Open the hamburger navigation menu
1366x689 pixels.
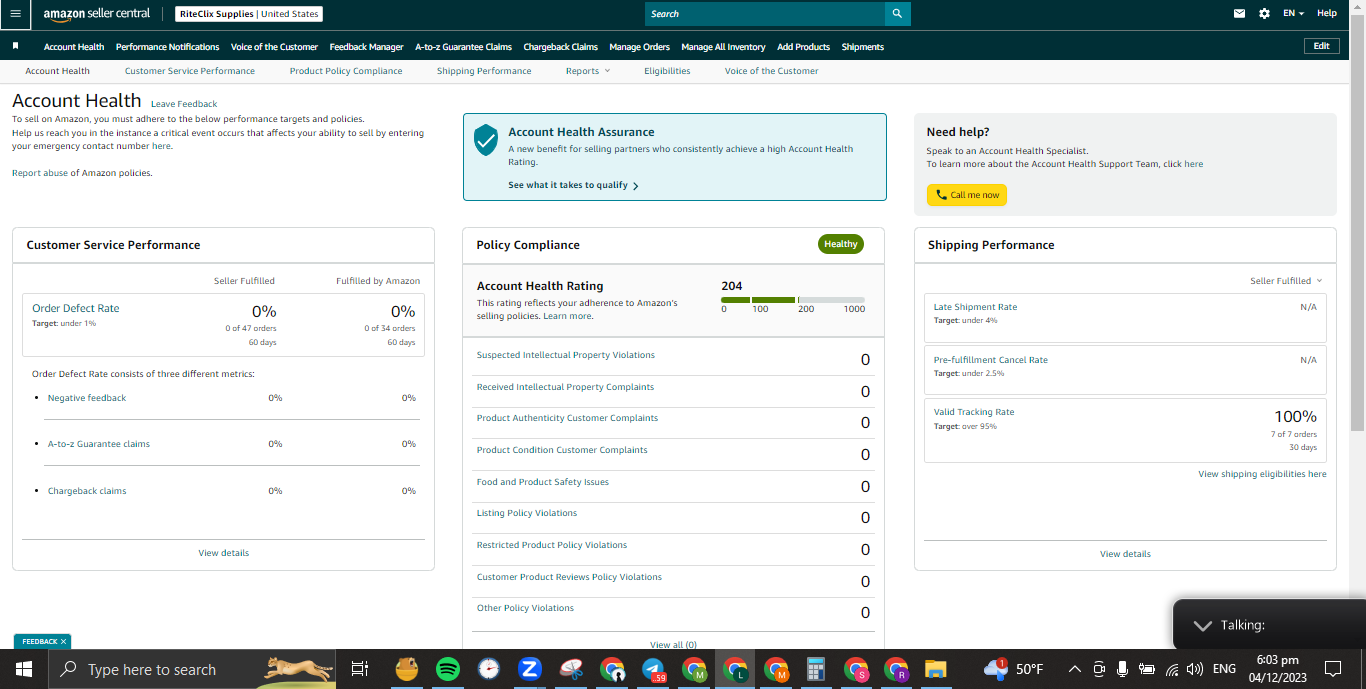coord(14,14)
